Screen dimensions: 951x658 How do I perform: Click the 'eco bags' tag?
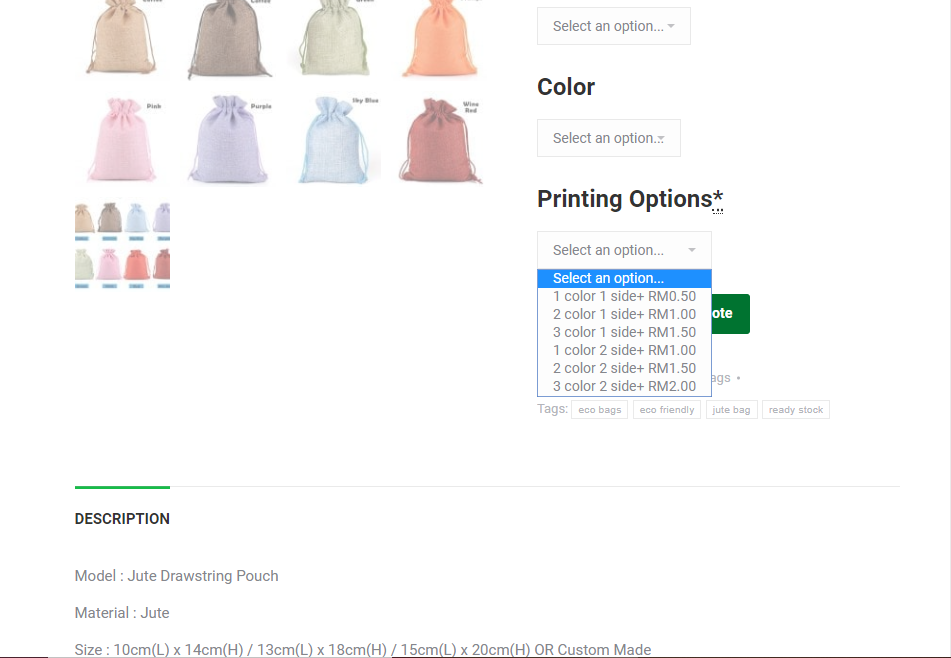pyautogui.click(x=599, y=410)
